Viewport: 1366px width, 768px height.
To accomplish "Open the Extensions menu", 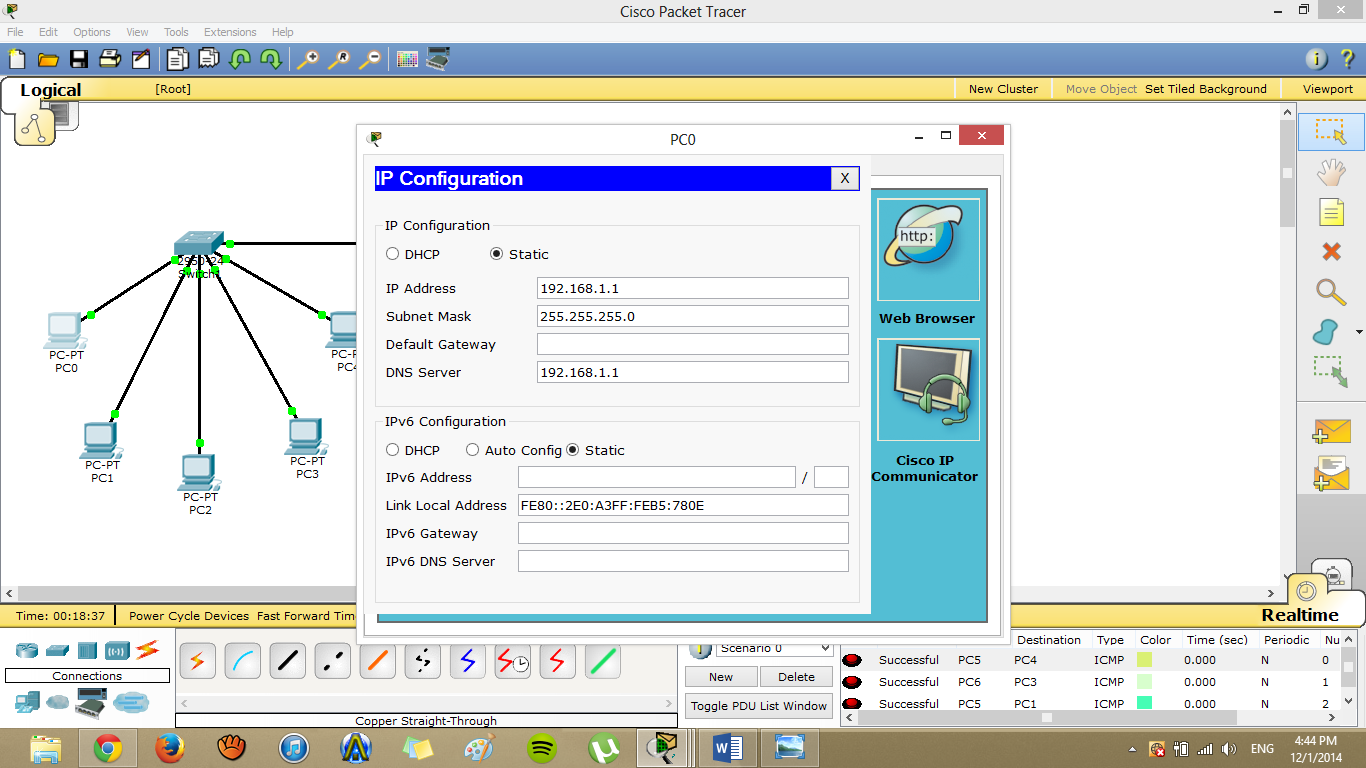I will click(230, 31).
